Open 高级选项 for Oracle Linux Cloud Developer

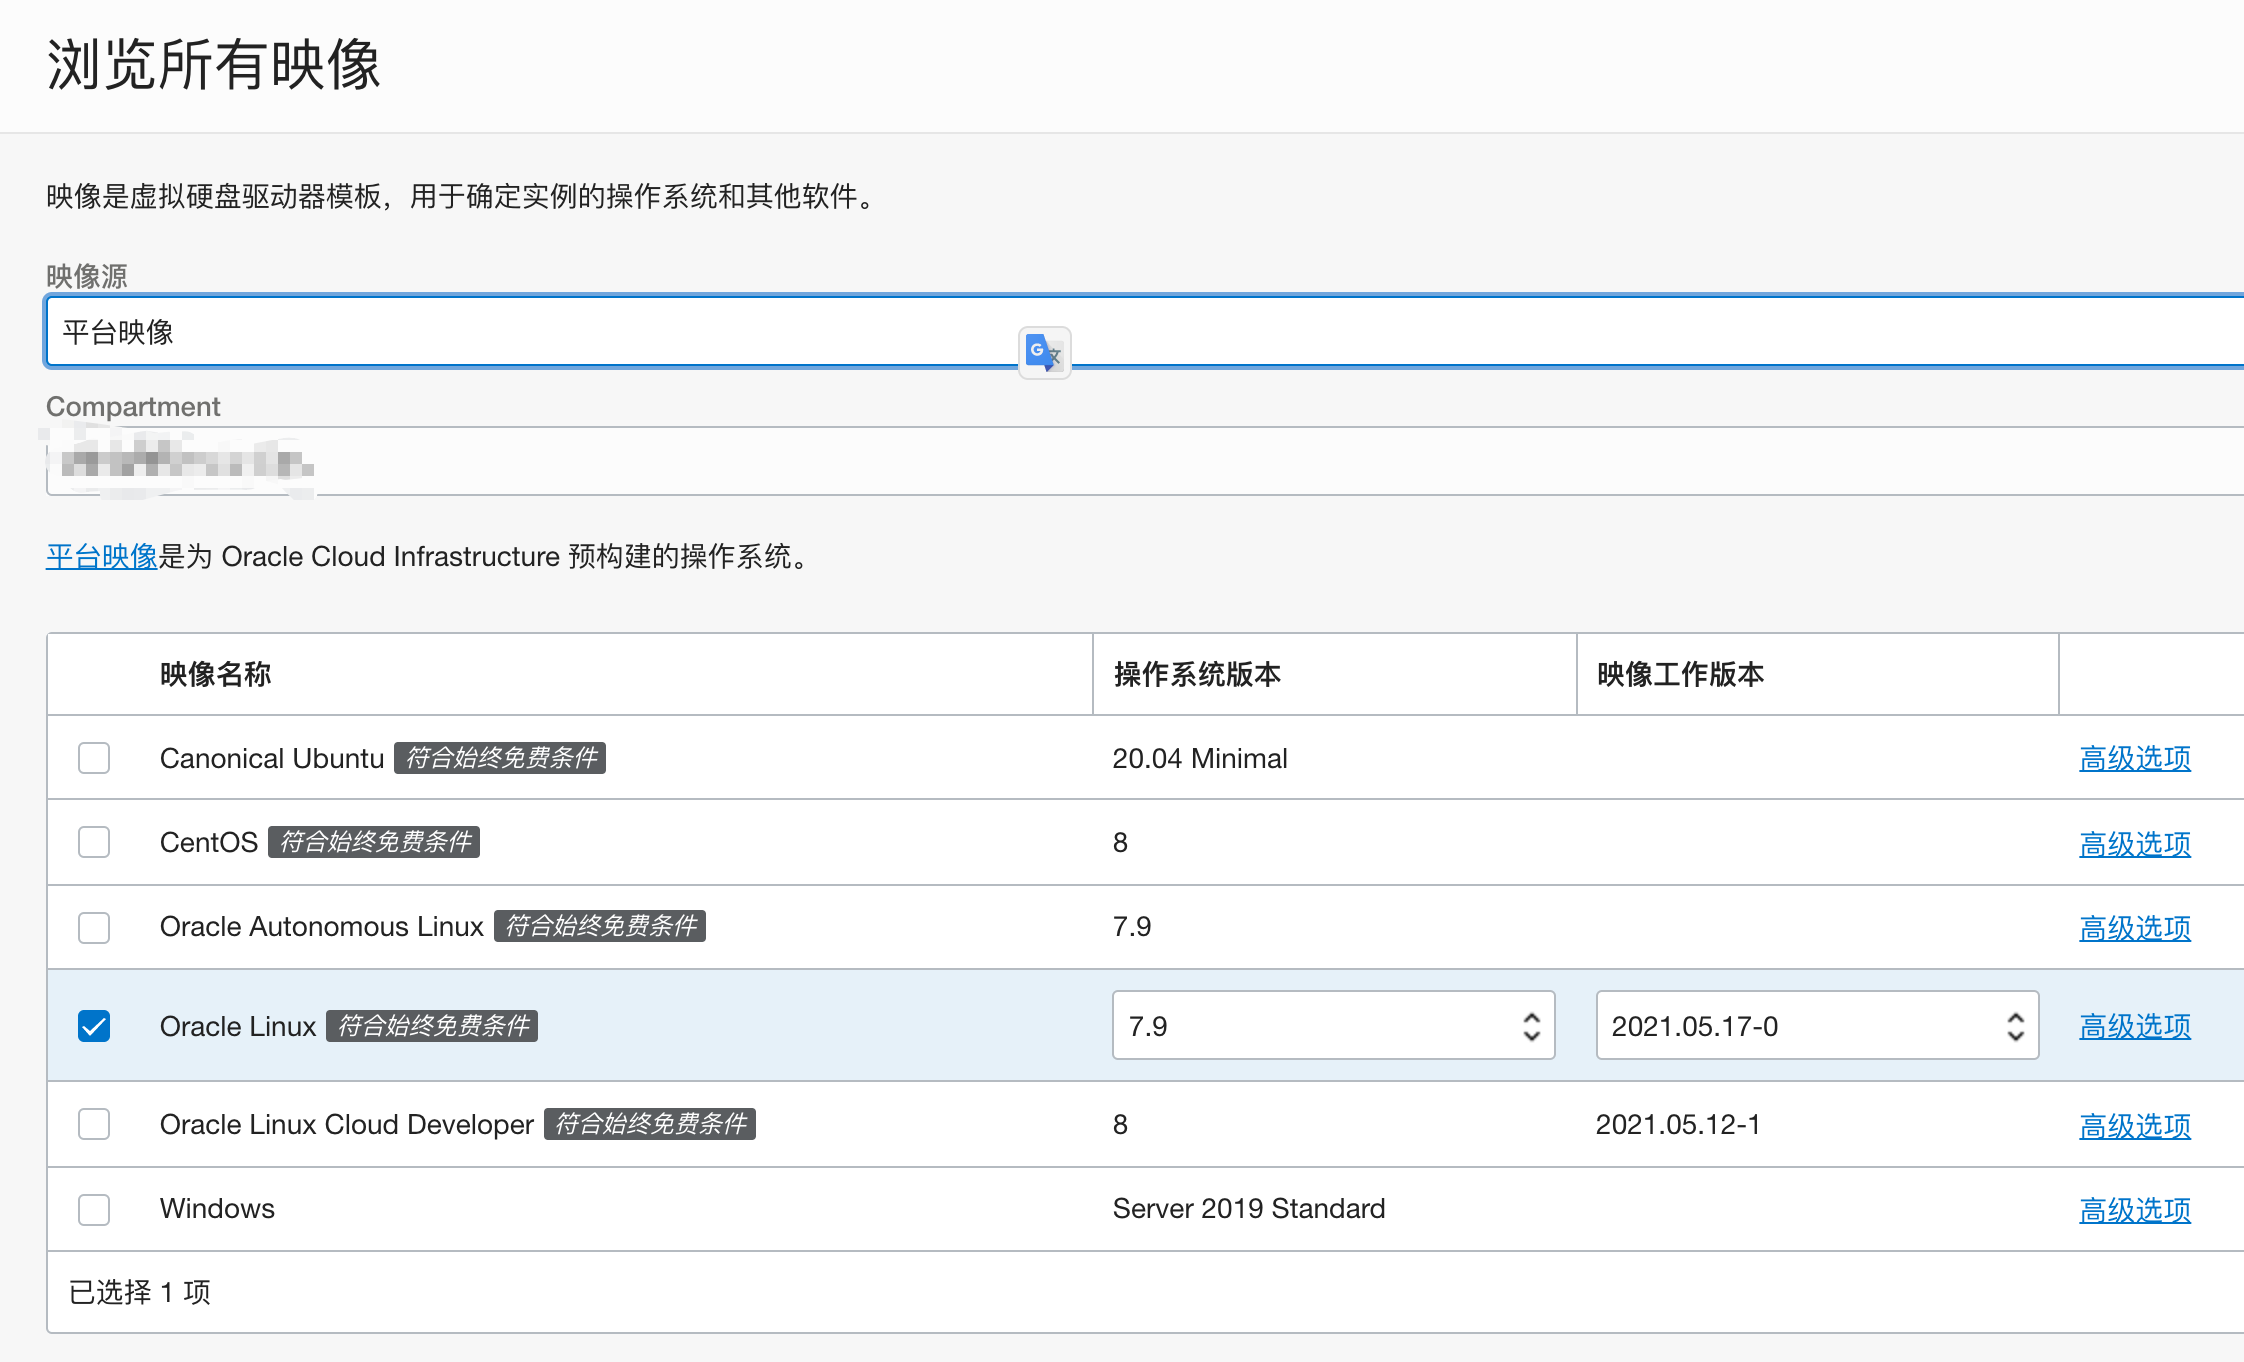2134,1126
